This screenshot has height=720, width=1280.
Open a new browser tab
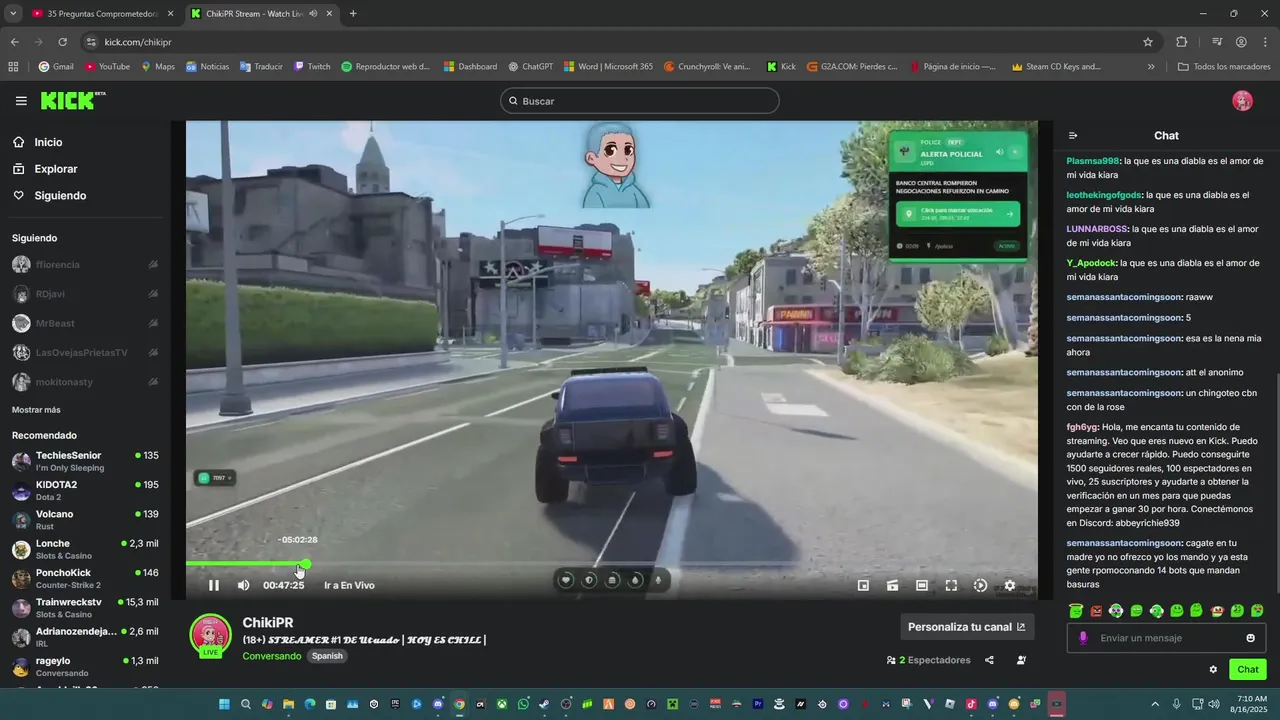[353, 14]
